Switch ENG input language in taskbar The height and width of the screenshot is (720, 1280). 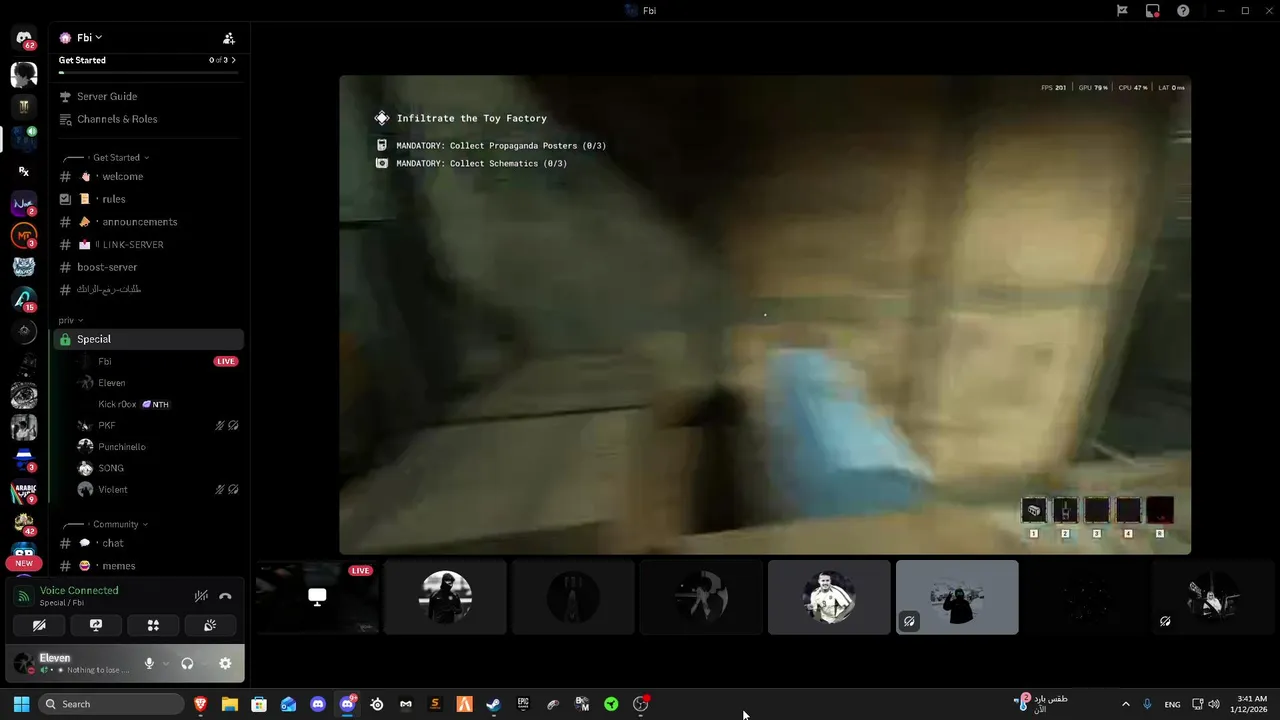point(1172,704)
